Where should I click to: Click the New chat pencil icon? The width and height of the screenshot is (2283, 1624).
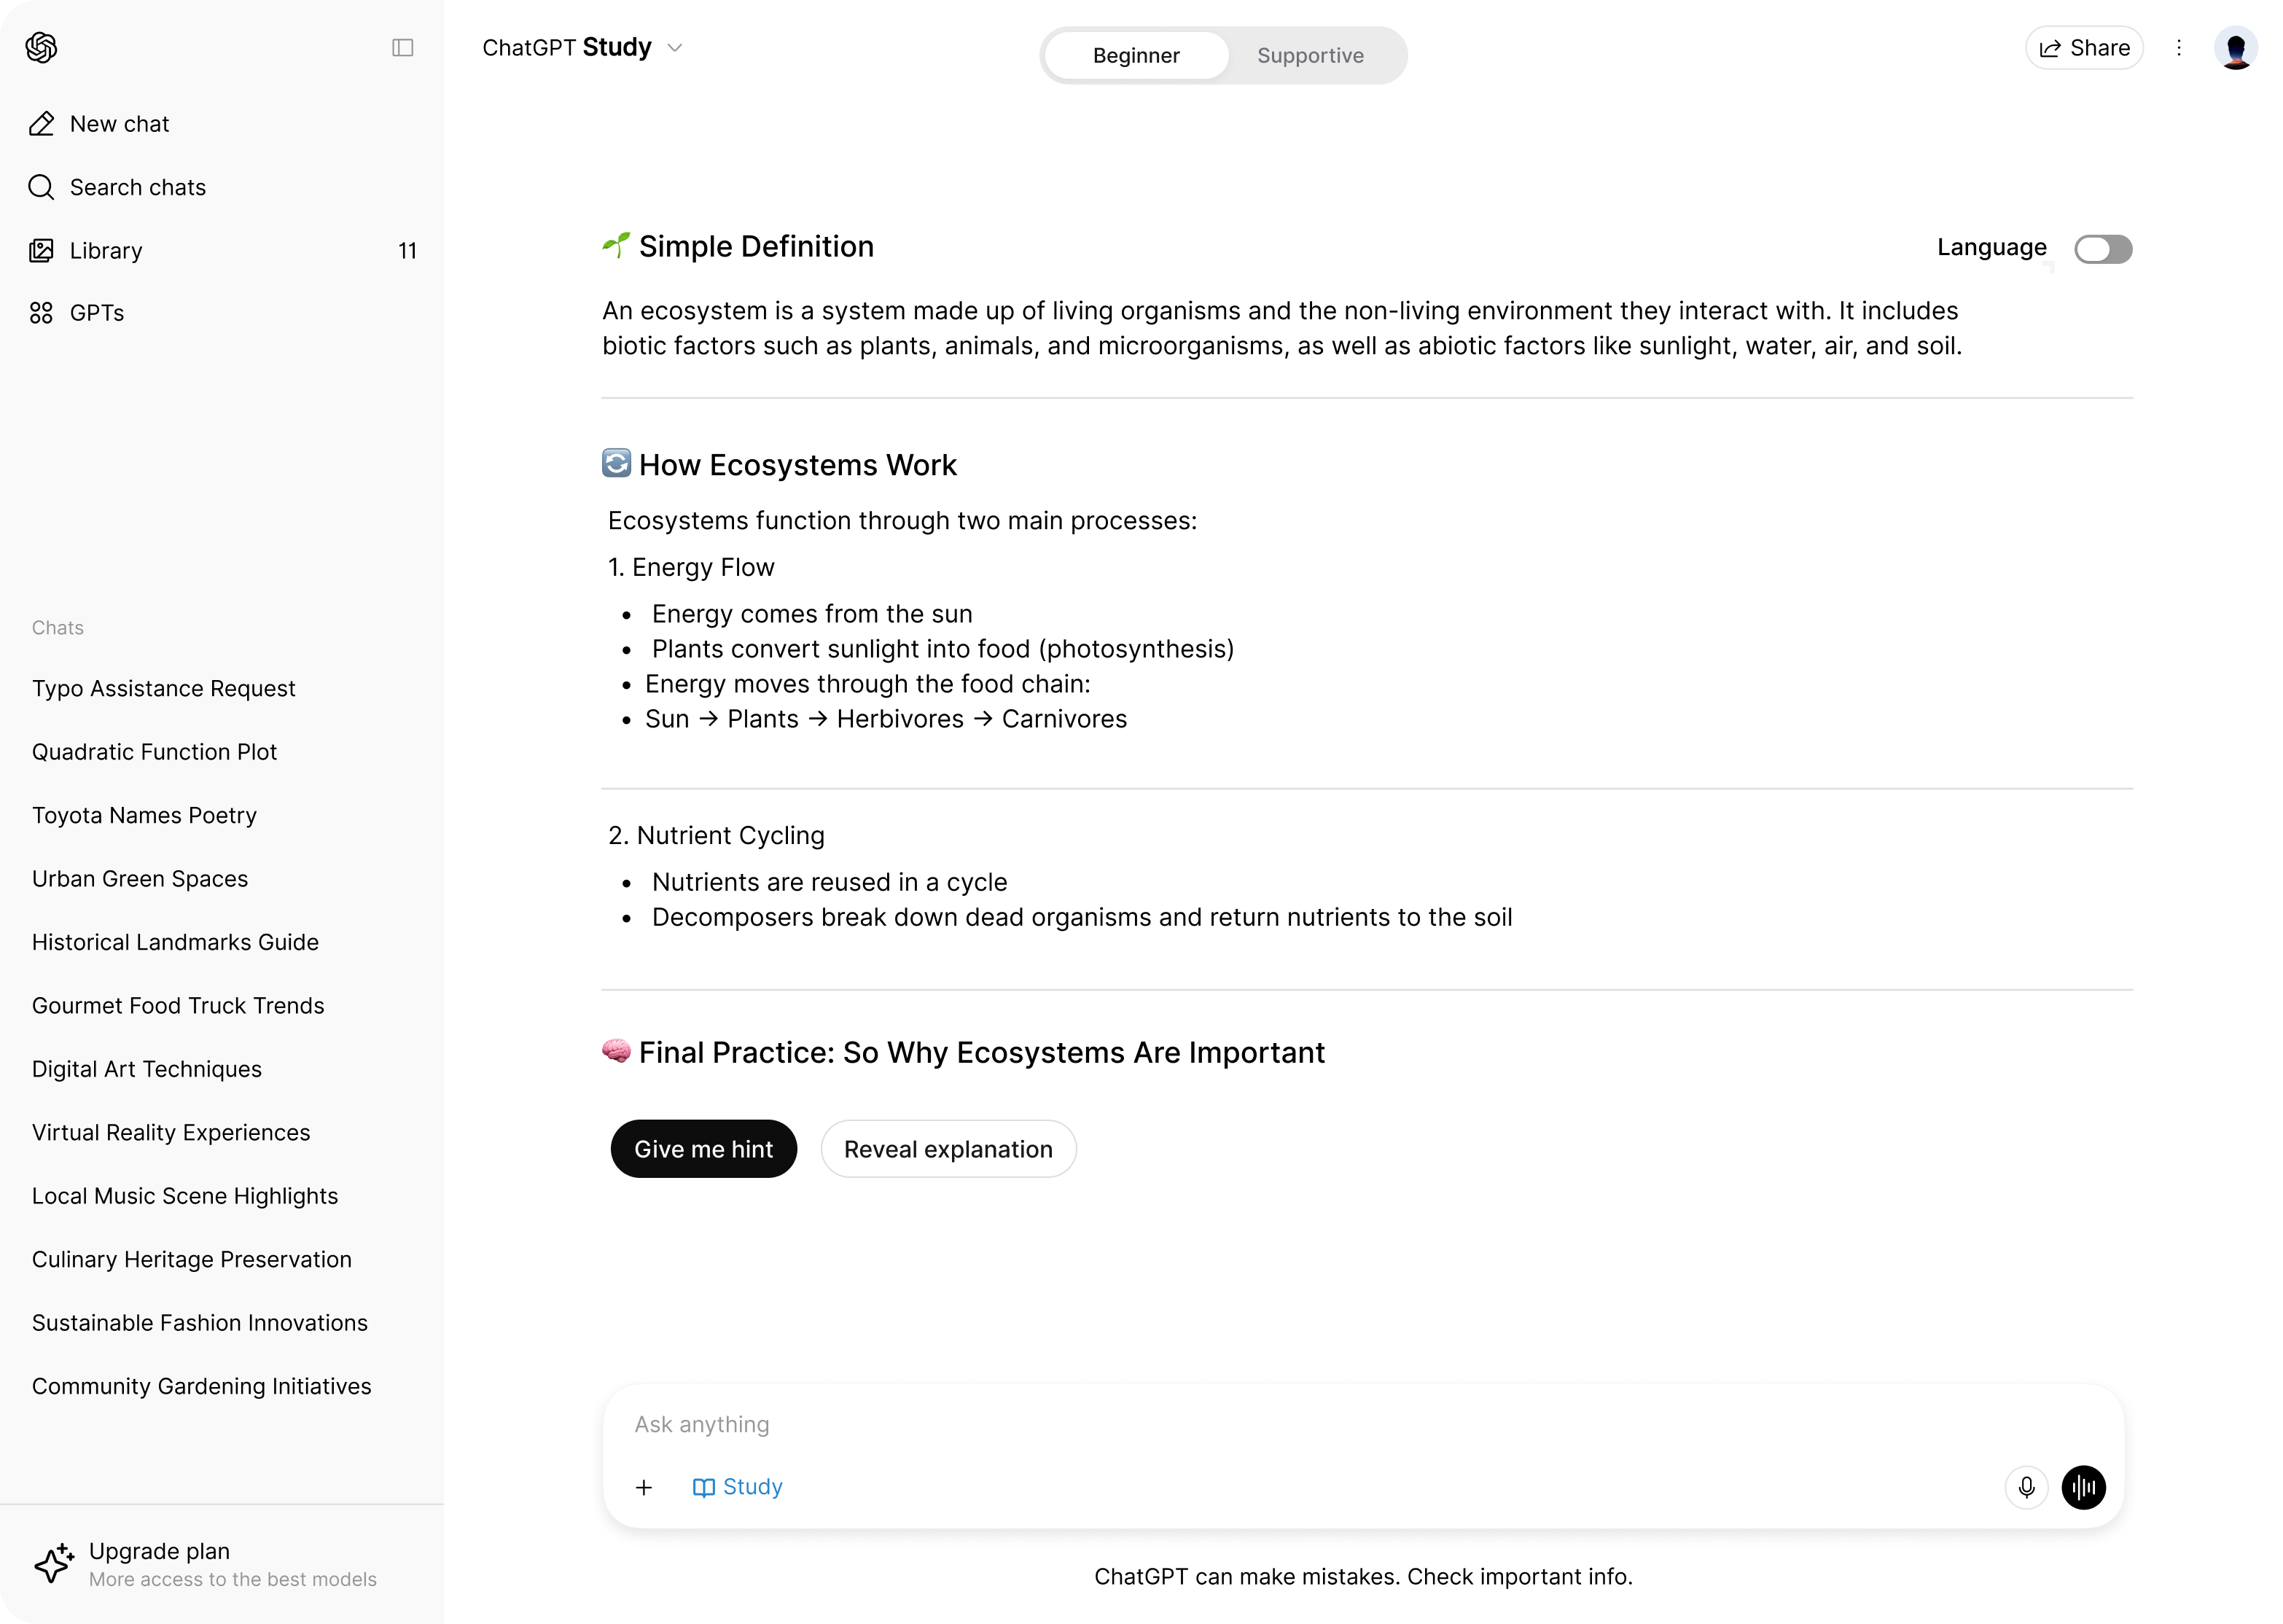[x=41, y=124]
